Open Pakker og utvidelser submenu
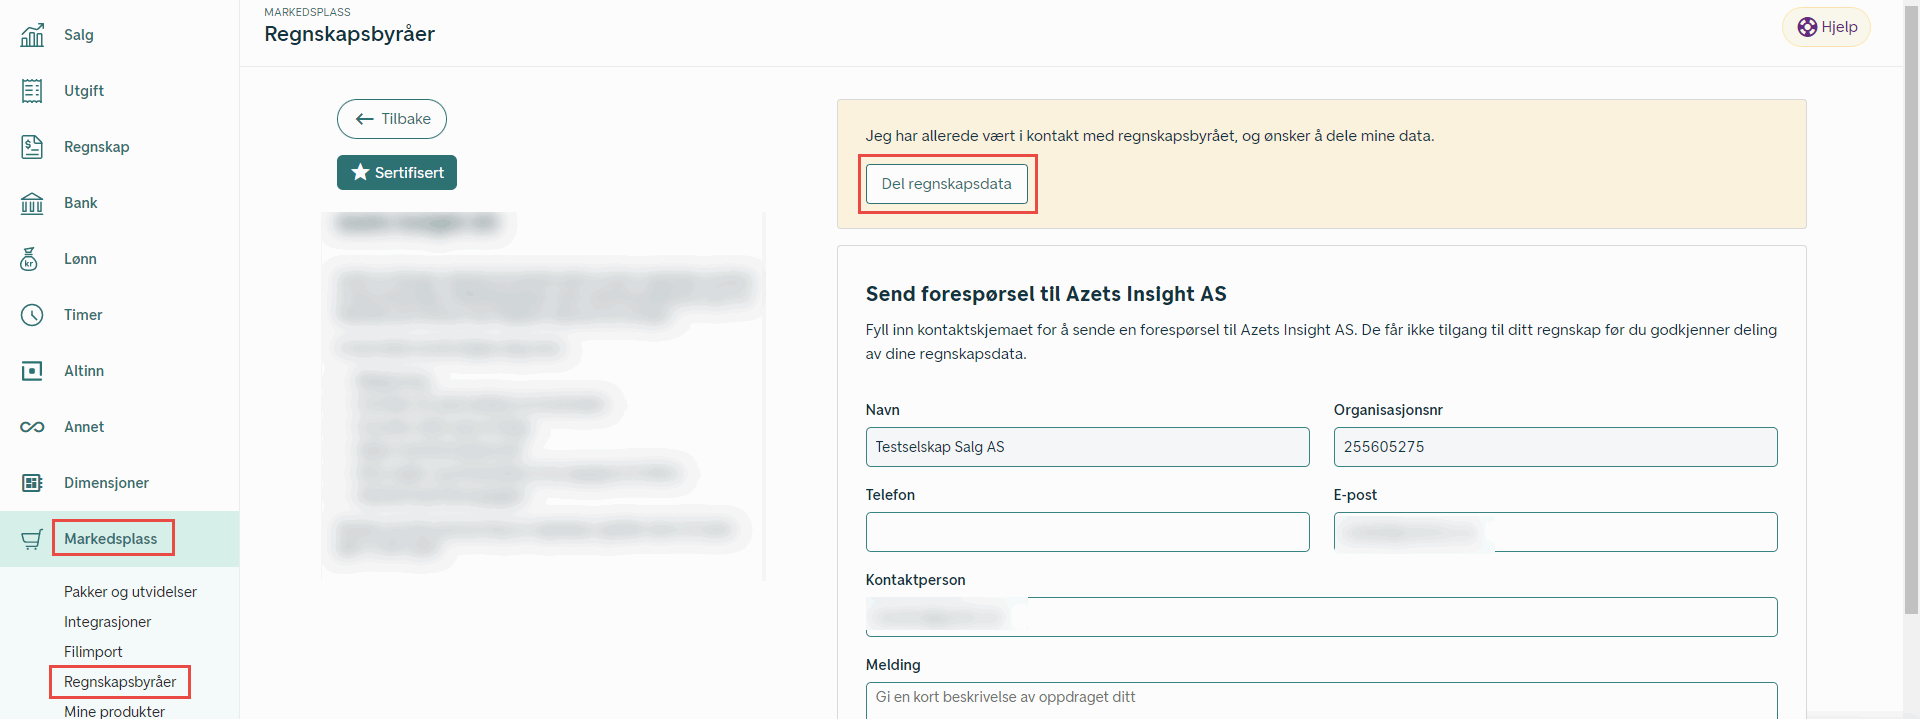Viewport: 1920px width, 719px height. pyautogui.click(x=130, y=592)
